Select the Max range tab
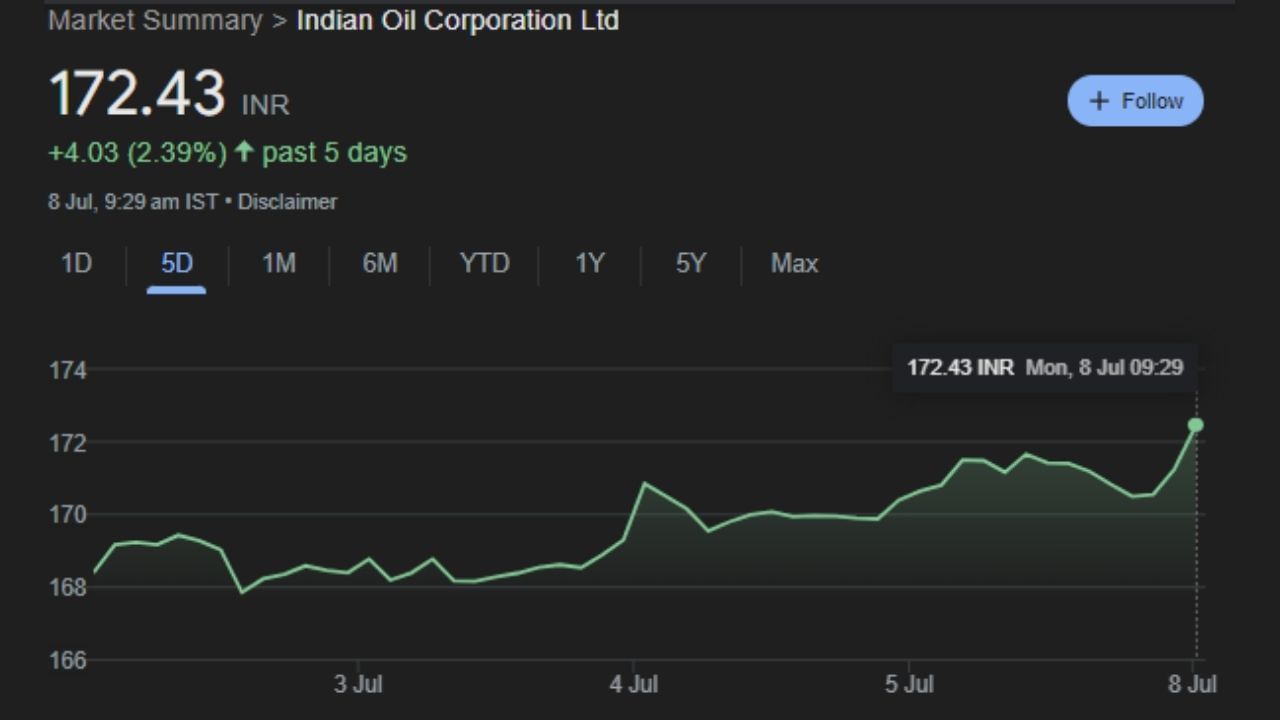The width and height of the screenshot is (1280, 720). [794, 264]
